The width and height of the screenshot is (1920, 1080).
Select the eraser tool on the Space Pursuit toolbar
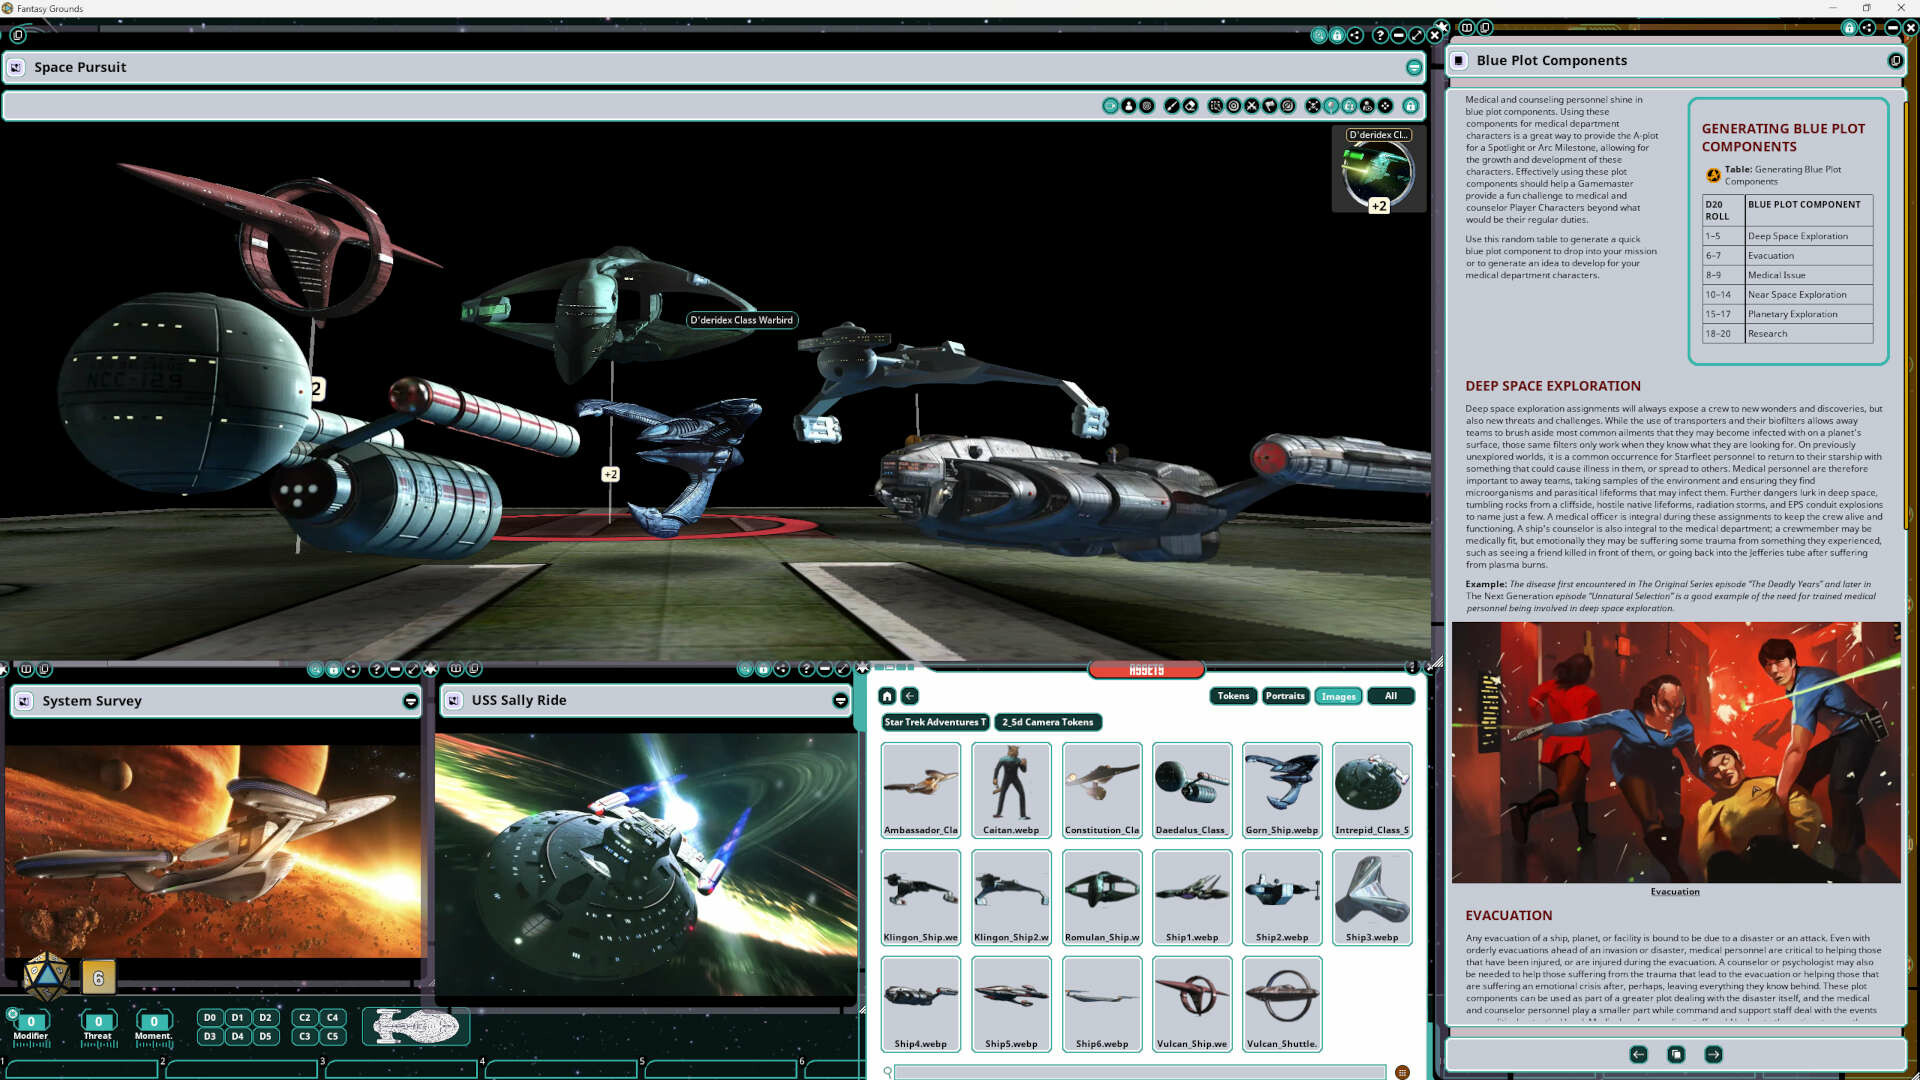pyautogui.click(x=1191, y=105)
